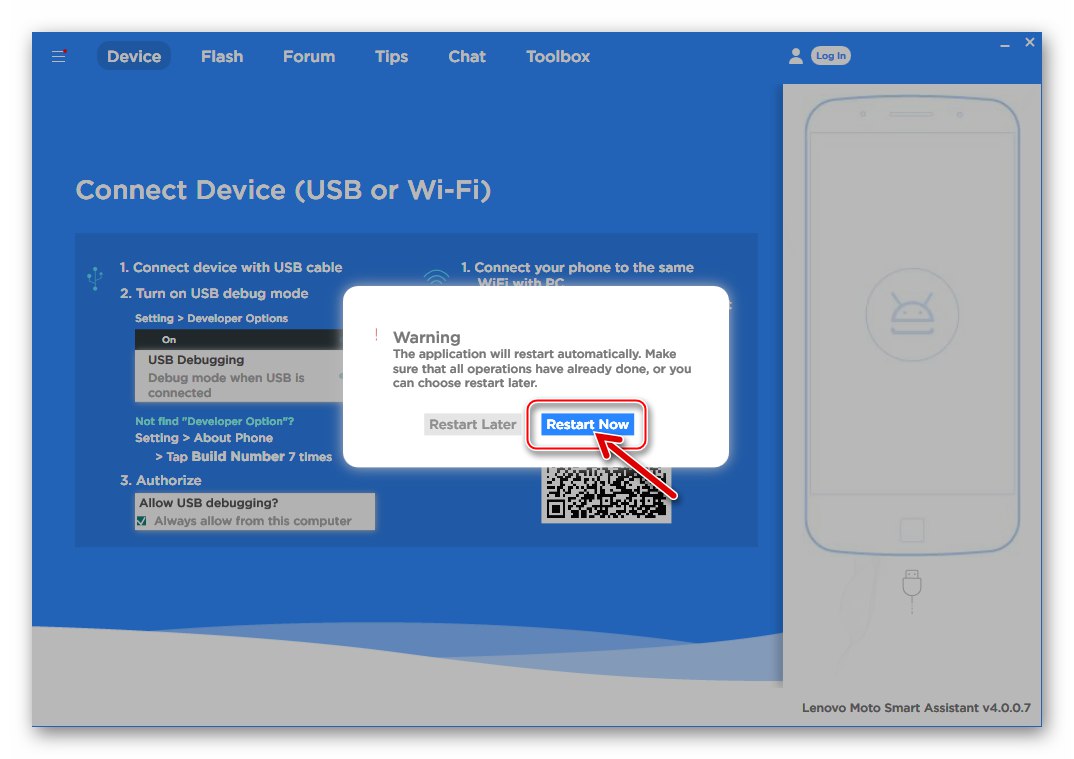Minimize the Smart Assistant window
Viewport: 1074px width, 759px height.
pyautogui.click(x=1004, y=45)
